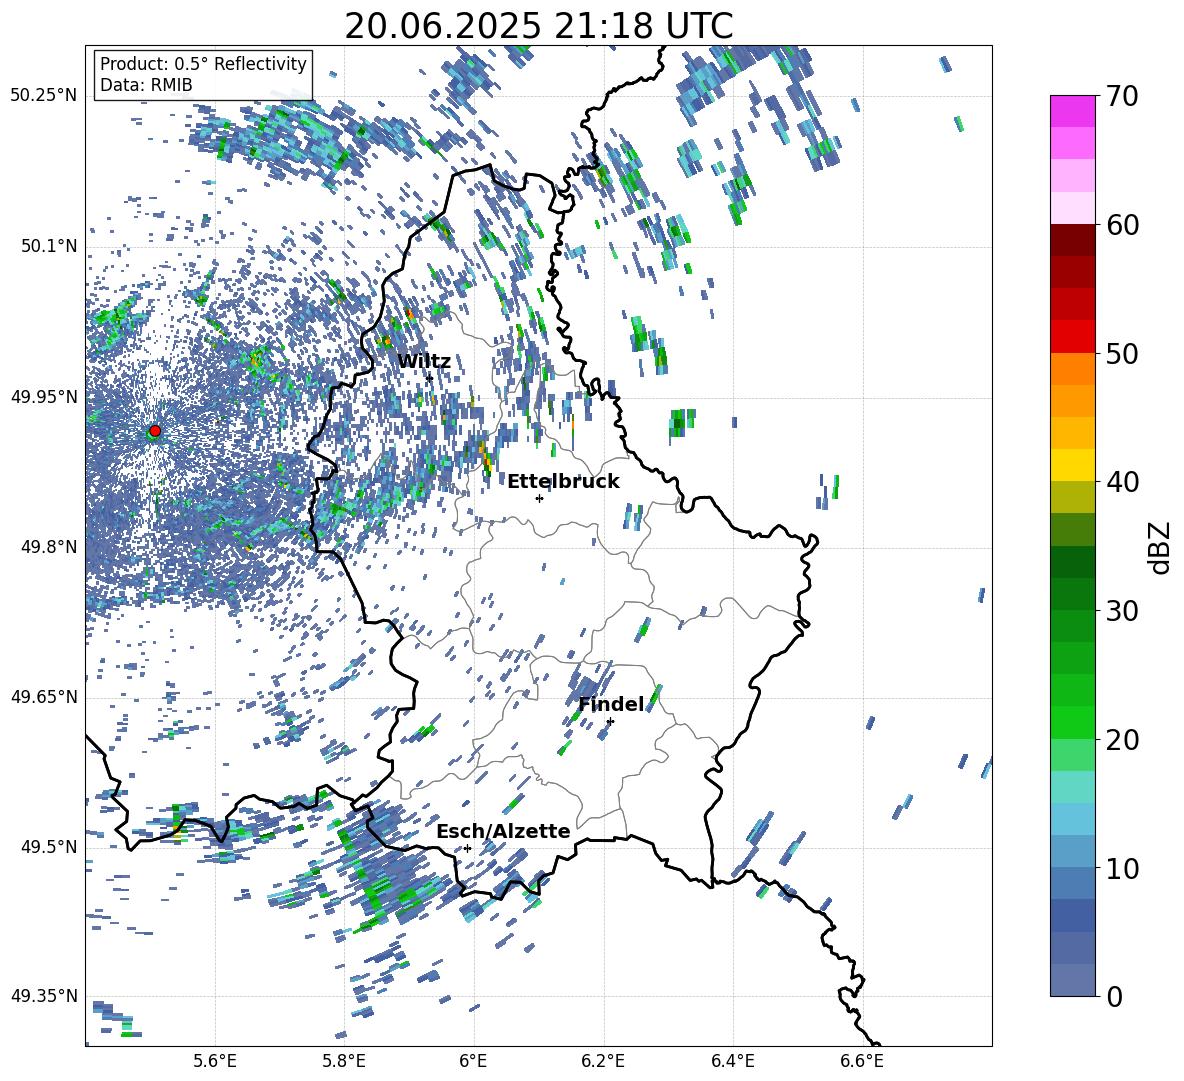
Task: Click the red radar location dot
Action: (155, 430)
